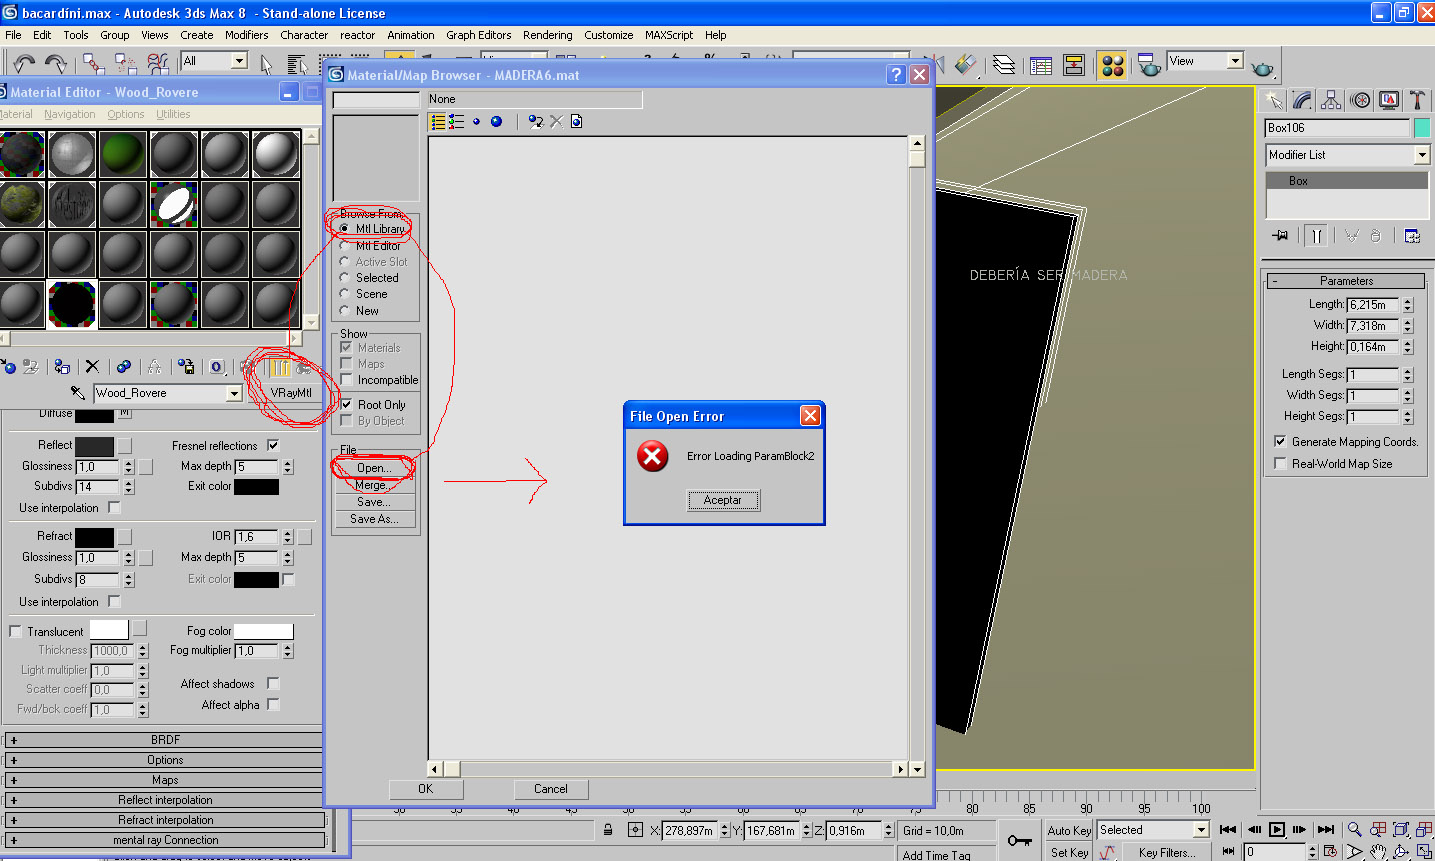Viewport: 1435px width, 861px height.
Task: Switch to the Hierarchy command panel tab
Action: pos(1331,100)
